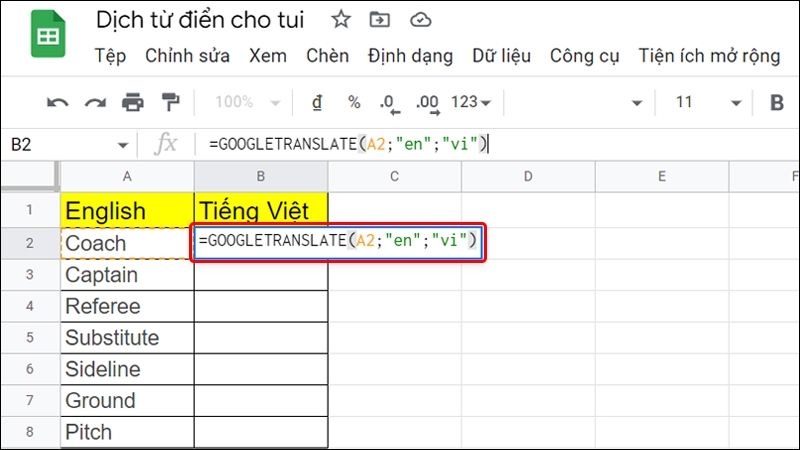This screenshot has width=800, height=450.
Task: Check the cloud saved status icon
Action: (x=420, y=20)
